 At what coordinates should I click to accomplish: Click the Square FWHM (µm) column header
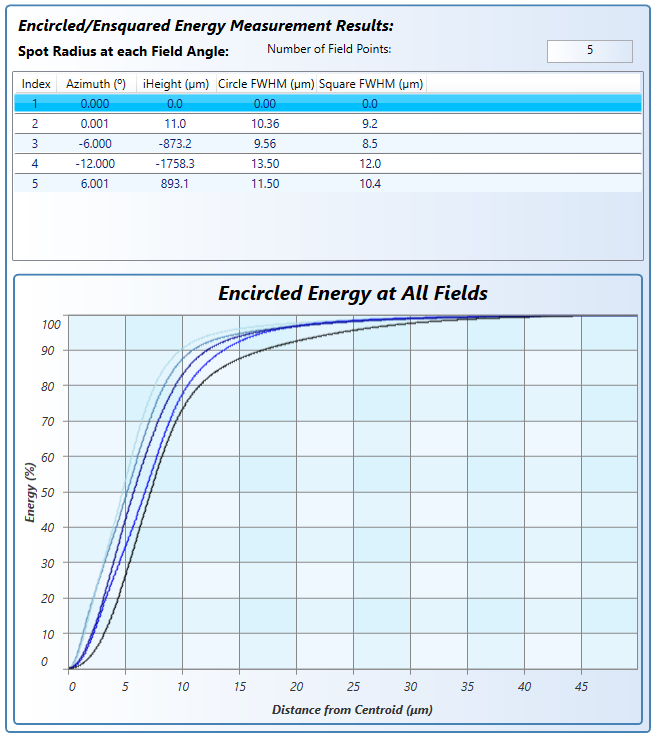click(370, 84)
